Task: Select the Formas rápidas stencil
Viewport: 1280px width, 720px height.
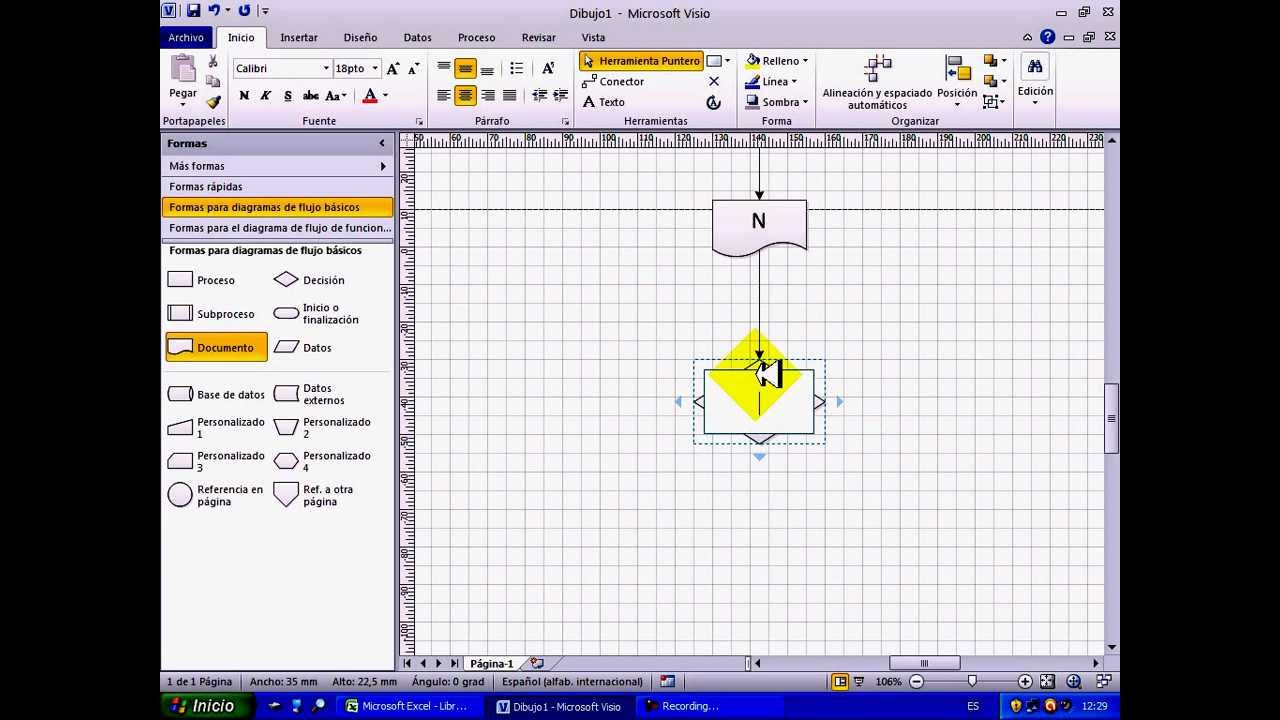Action: (277, 187)
